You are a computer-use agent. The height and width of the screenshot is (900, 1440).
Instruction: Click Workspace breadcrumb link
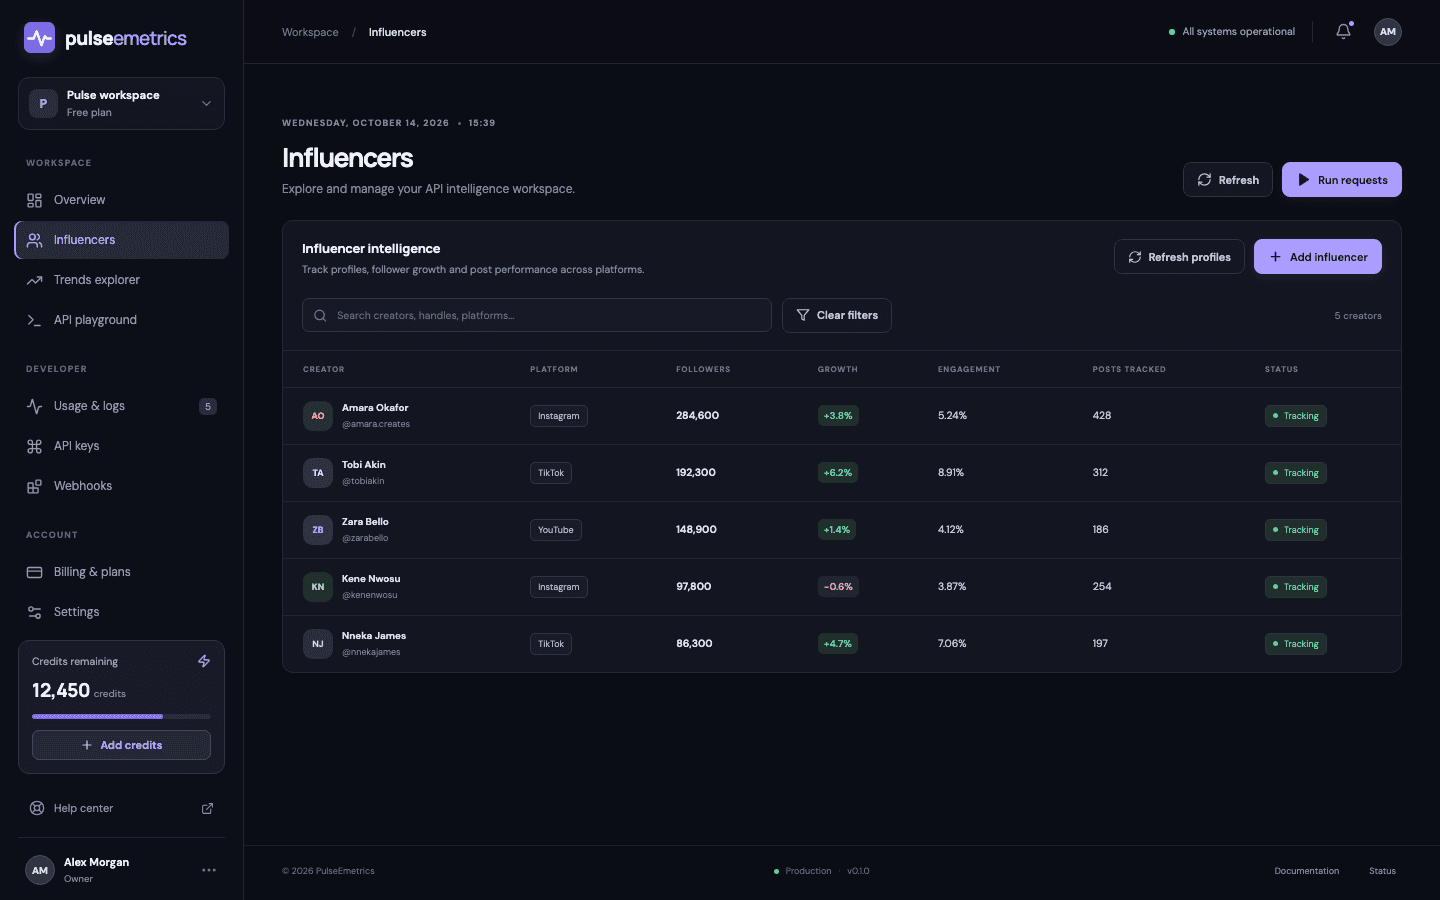(310, 32)
